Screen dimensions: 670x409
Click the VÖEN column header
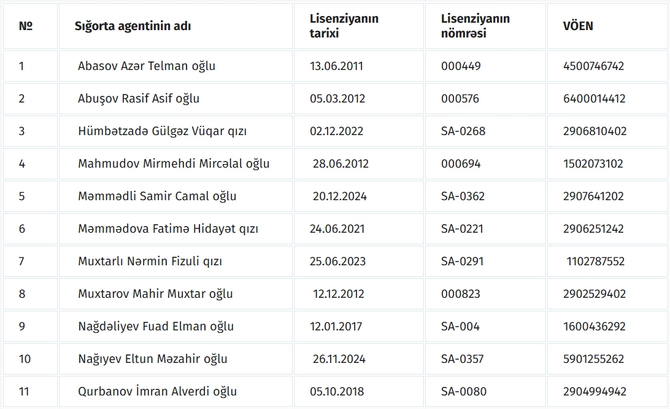pos(578,26)
